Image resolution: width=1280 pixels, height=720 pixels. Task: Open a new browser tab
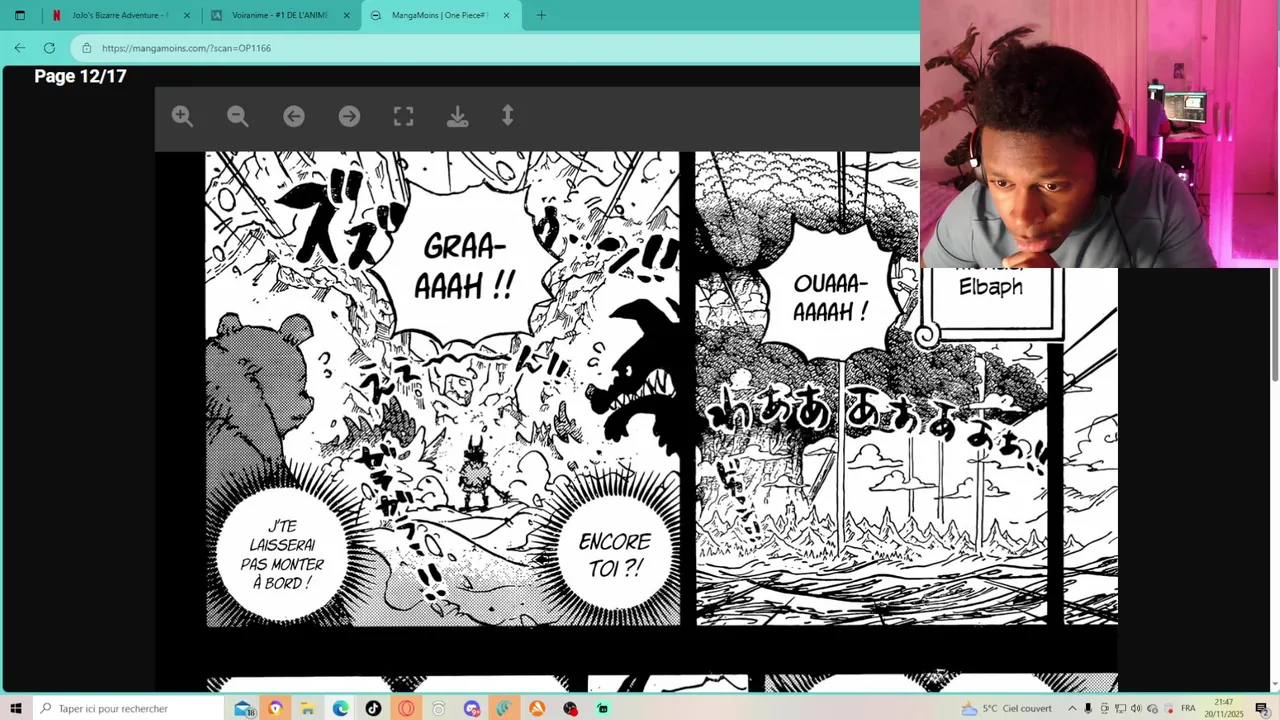(541, 15)
